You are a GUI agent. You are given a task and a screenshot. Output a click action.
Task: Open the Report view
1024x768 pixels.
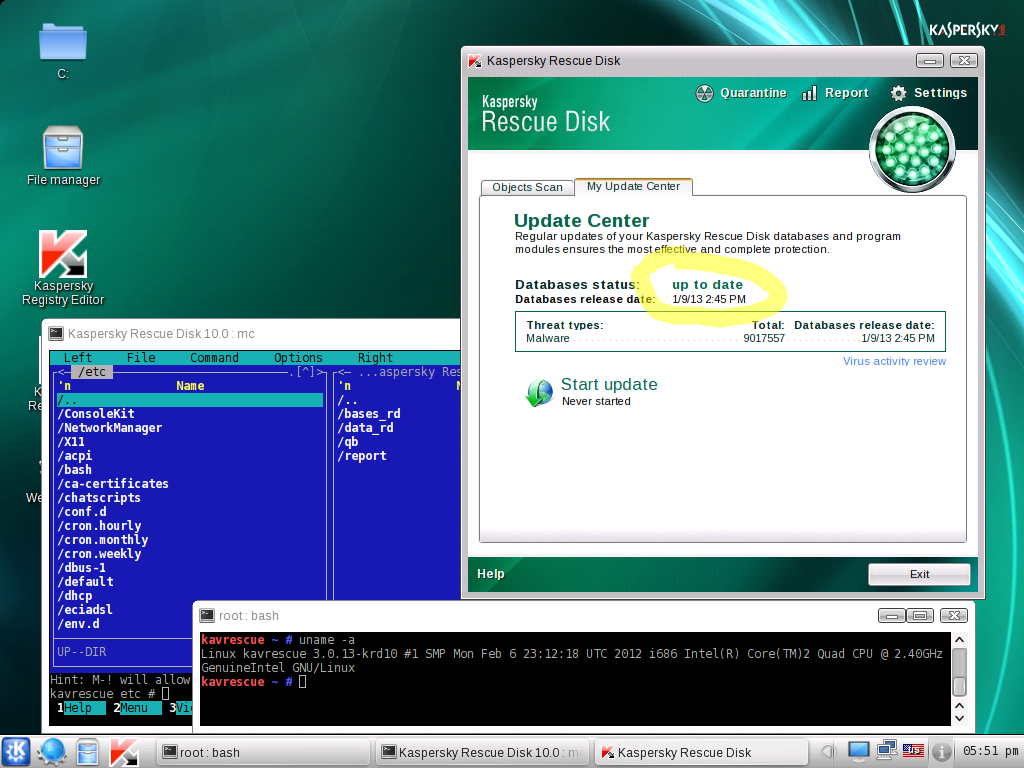tap(835, 93)
